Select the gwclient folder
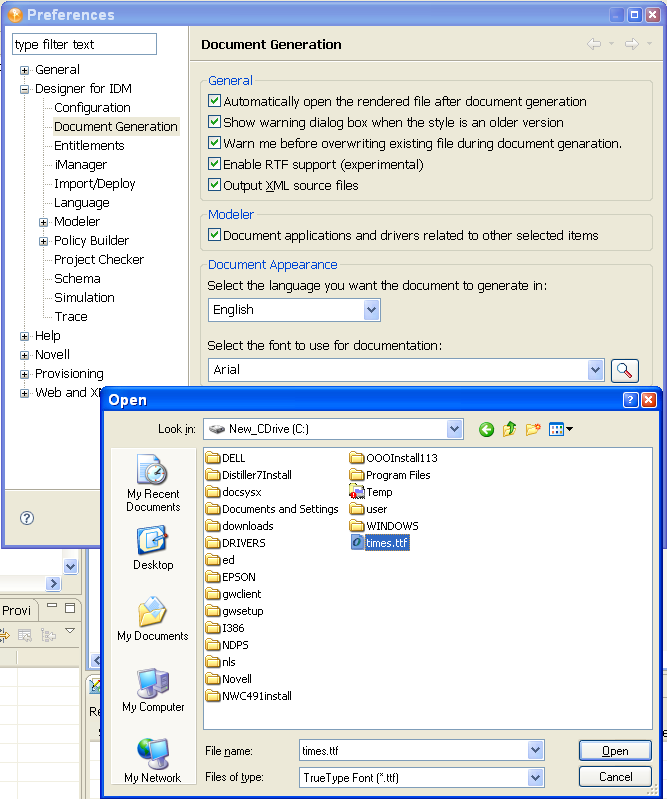Image resolution: width=667 pixels, height=799 pixels. [x=234, y=594]
